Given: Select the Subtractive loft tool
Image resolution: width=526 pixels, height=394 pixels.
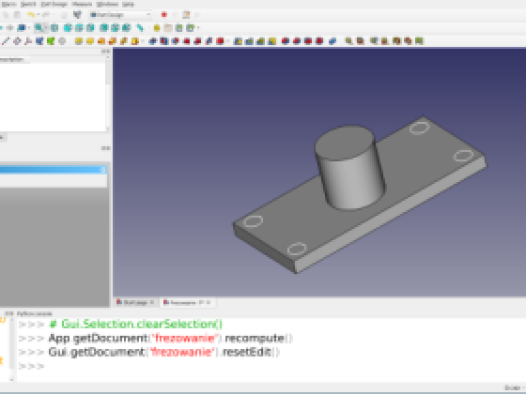Looking at the screenshot, I should pyautogui.click(x=187, y=41).
